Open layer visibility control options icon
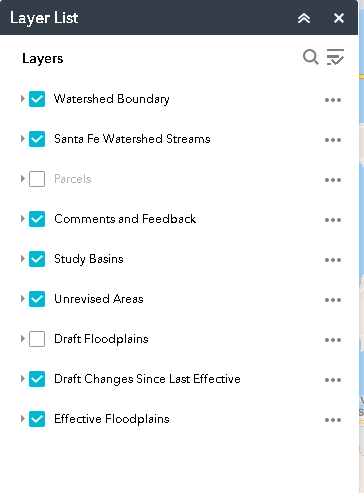This screenshot has width=364, height=493. [x=335, y=57]
